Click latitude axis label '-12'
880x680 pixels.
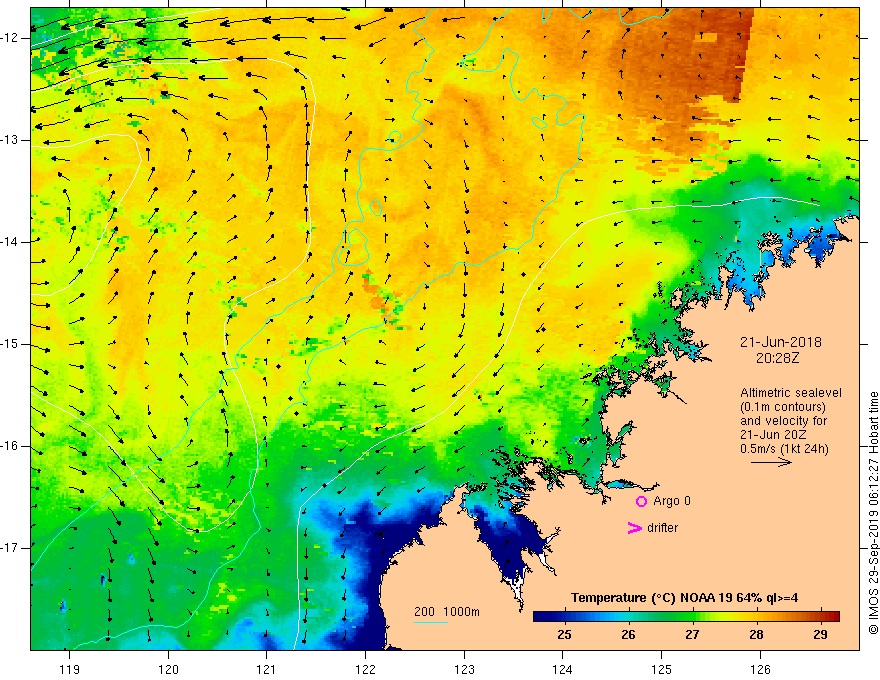click(x=10, y=38)
